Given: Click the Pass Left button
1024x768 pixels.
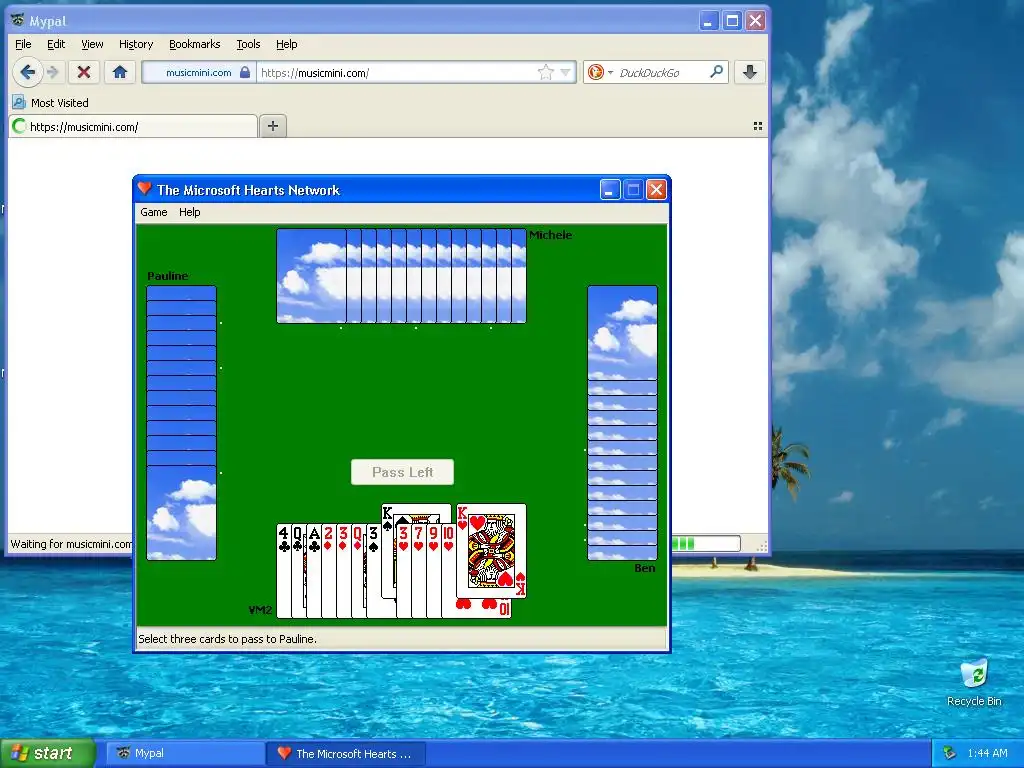Looking at the screenshot, I should [x=402, y=472].
